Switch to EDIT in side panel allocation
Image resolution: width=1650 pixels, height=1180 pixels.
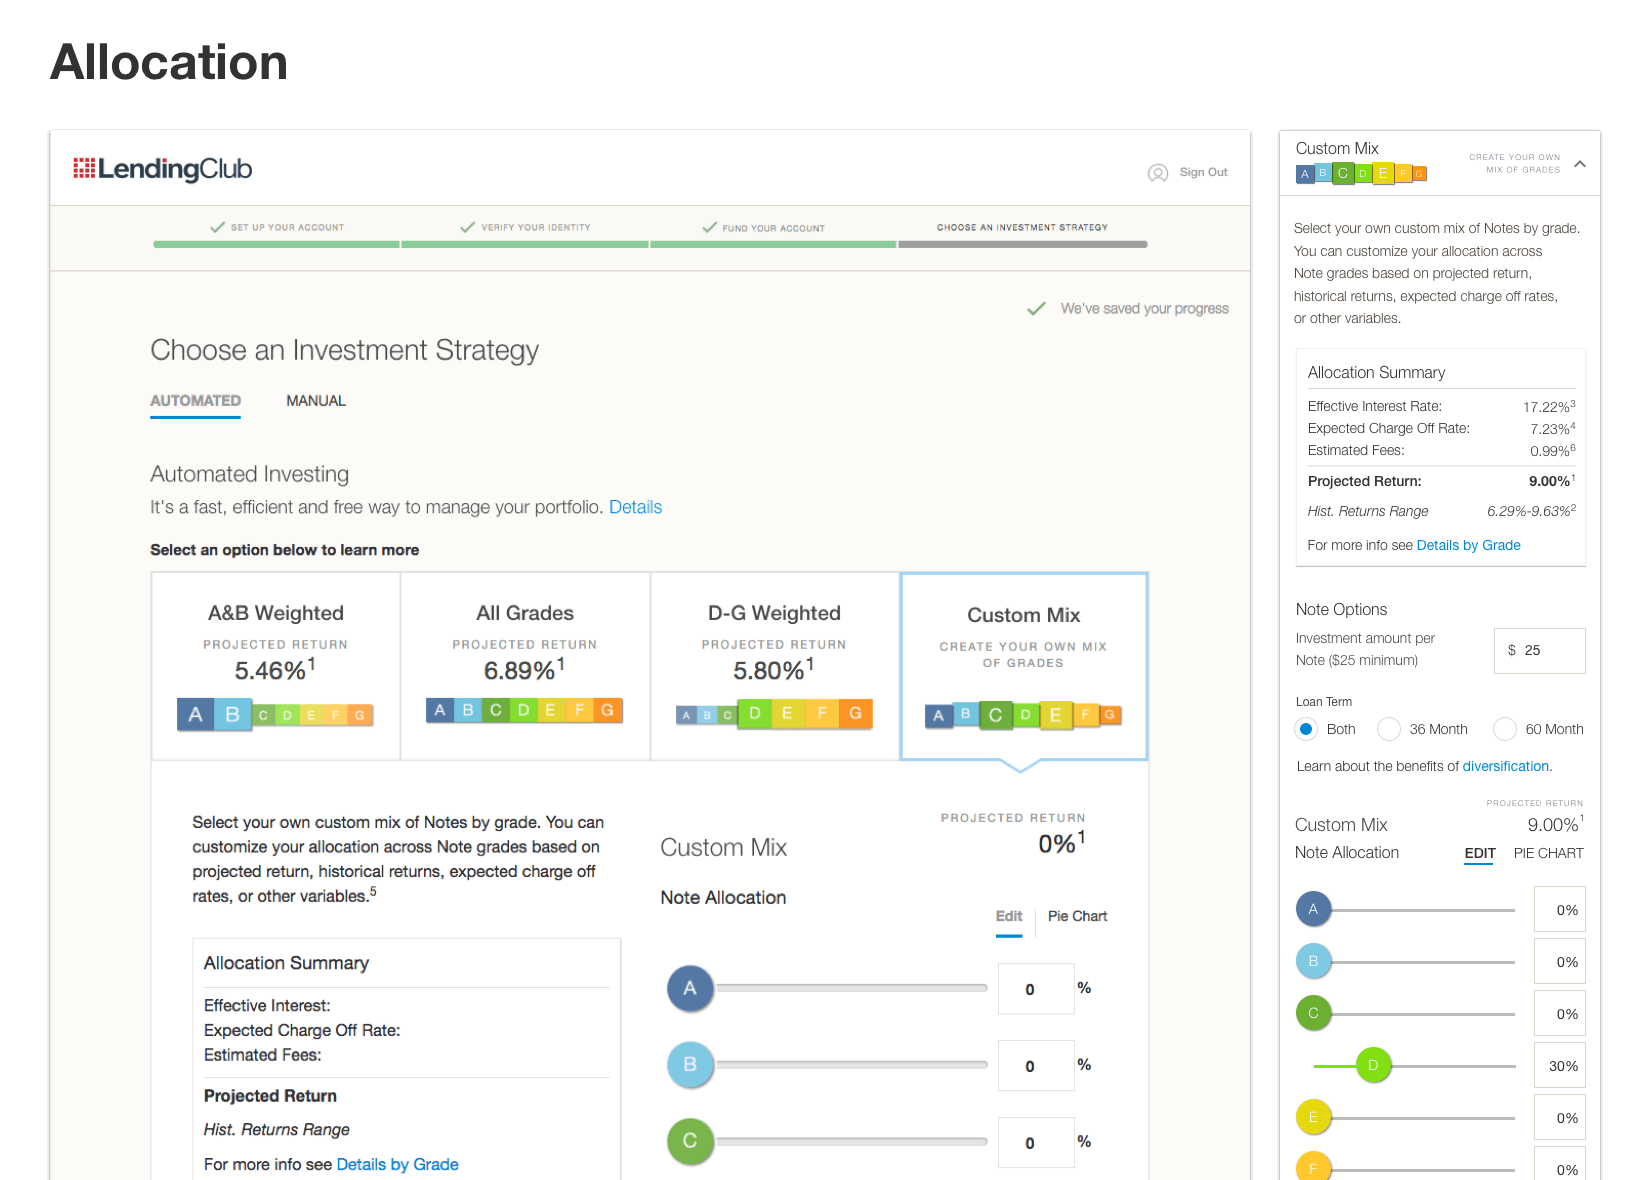tap(1480, 853)
